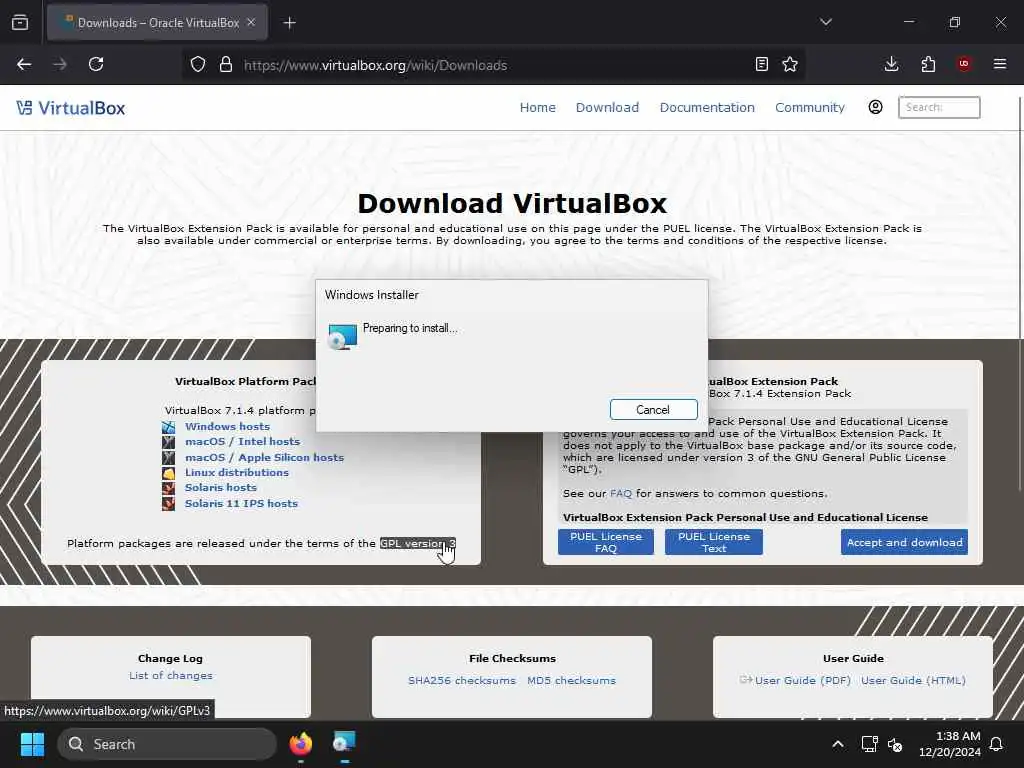Click the URL address field

(493, 65)
